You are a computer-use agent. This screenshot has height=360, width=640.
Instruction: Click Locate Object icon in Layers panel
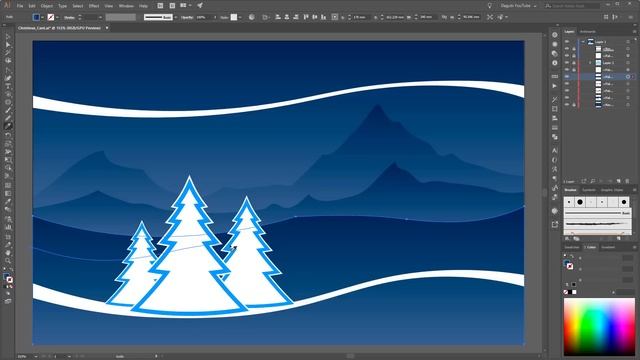tap(593, 181)
